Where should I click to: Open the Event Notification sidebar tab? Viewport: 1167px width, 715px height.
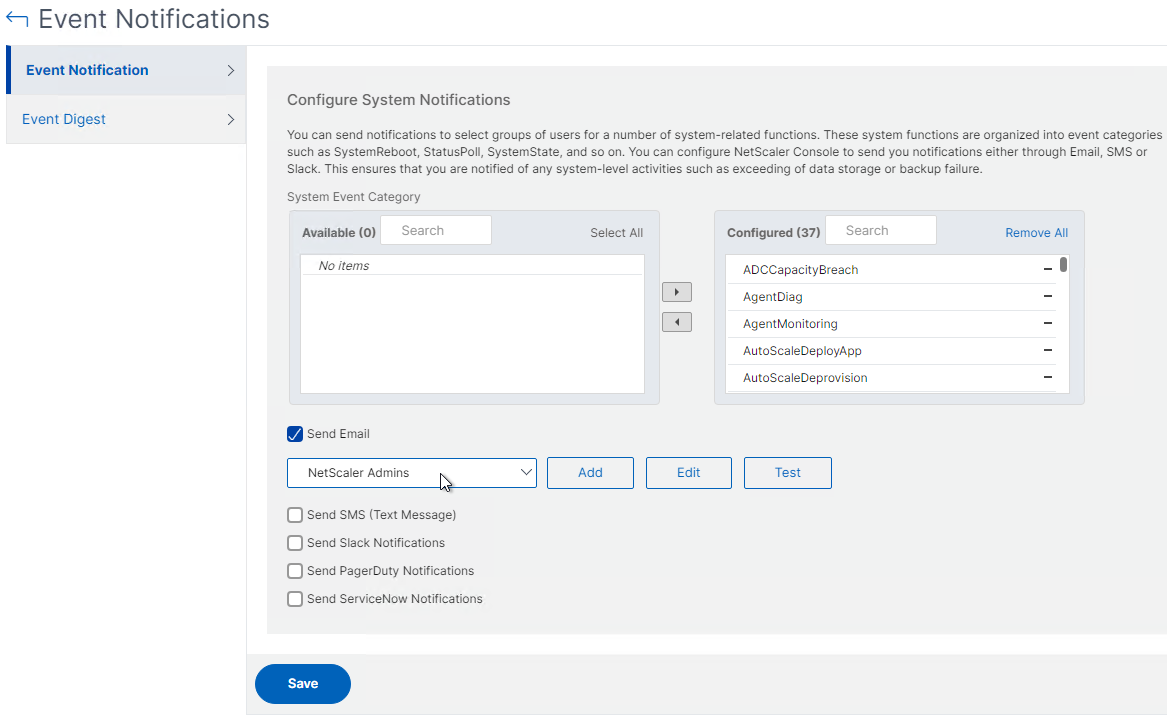point(127,70)
